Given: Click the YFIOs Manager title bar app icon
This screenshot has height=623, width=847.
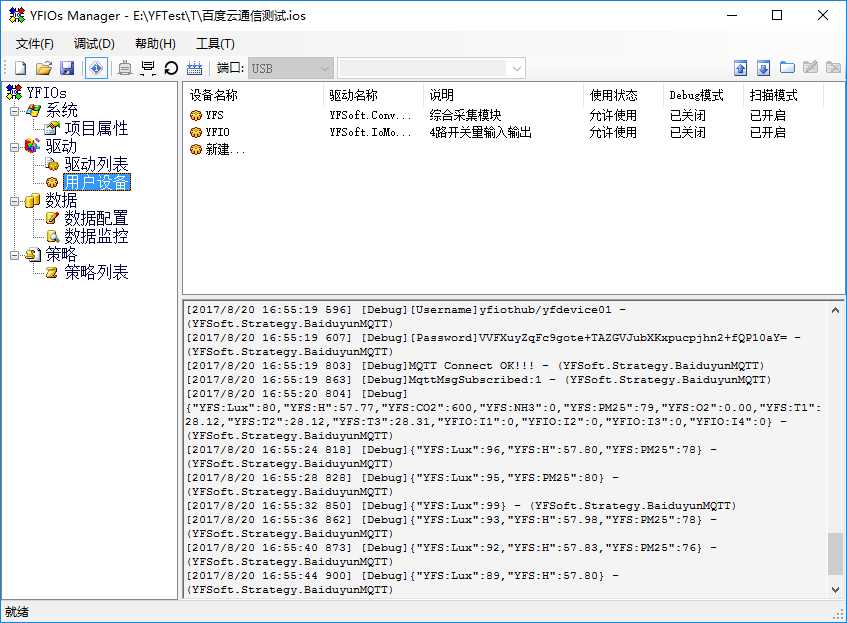Looking at the screenshot, I should (x=16, y=15).
